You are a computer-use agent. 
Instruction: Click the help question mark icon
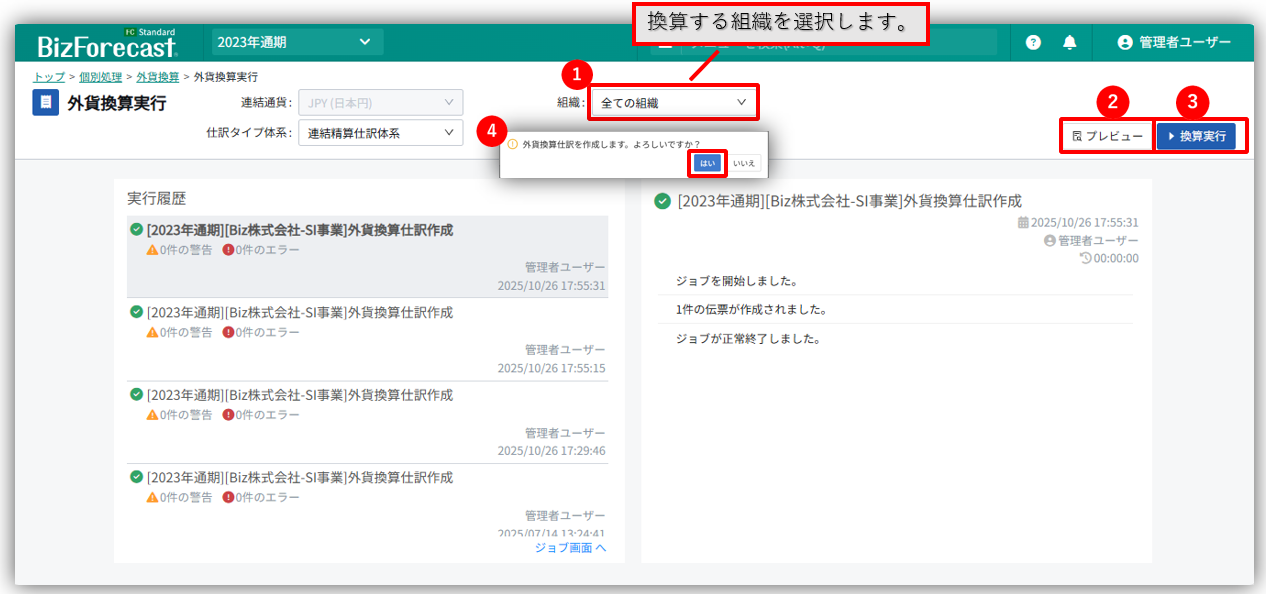tap(1033, 42)
